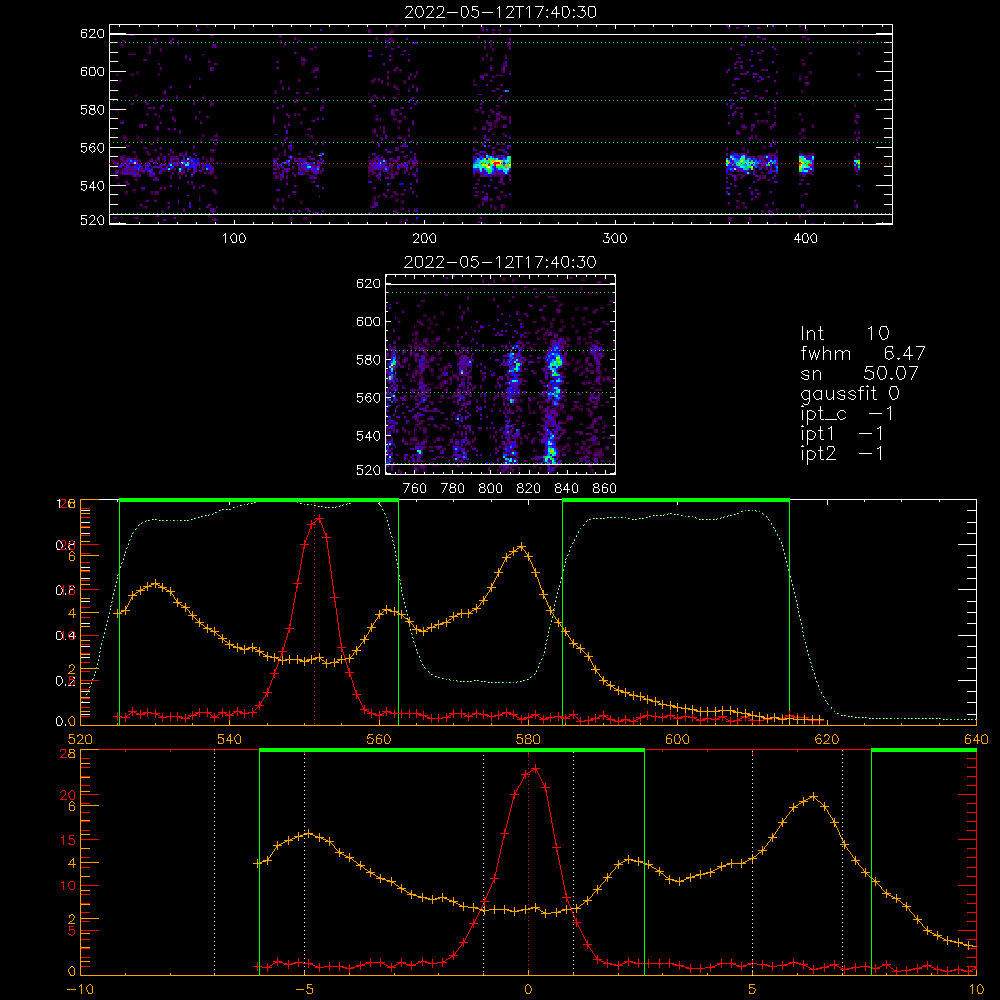
Task: Click the thick green bar spanning 526 to 562 in upper line plot
Action: [x=259, y=500]
